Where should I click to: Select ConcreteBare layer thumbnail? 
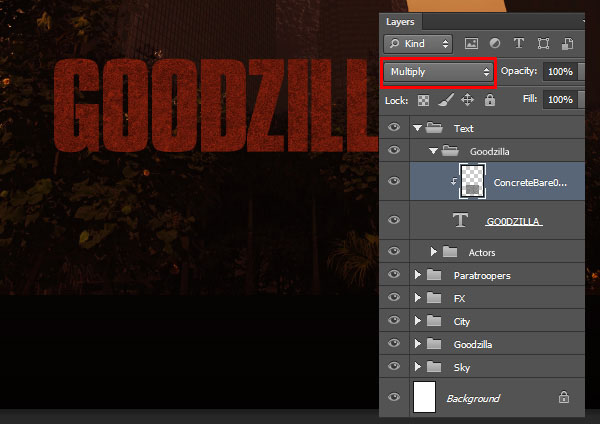click(x=472, y=181)
